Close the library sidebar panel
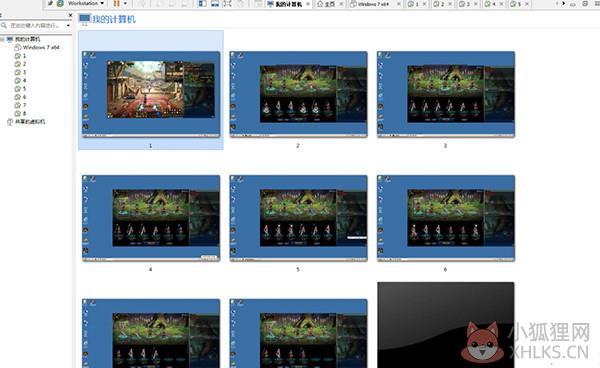 (70, 15)
